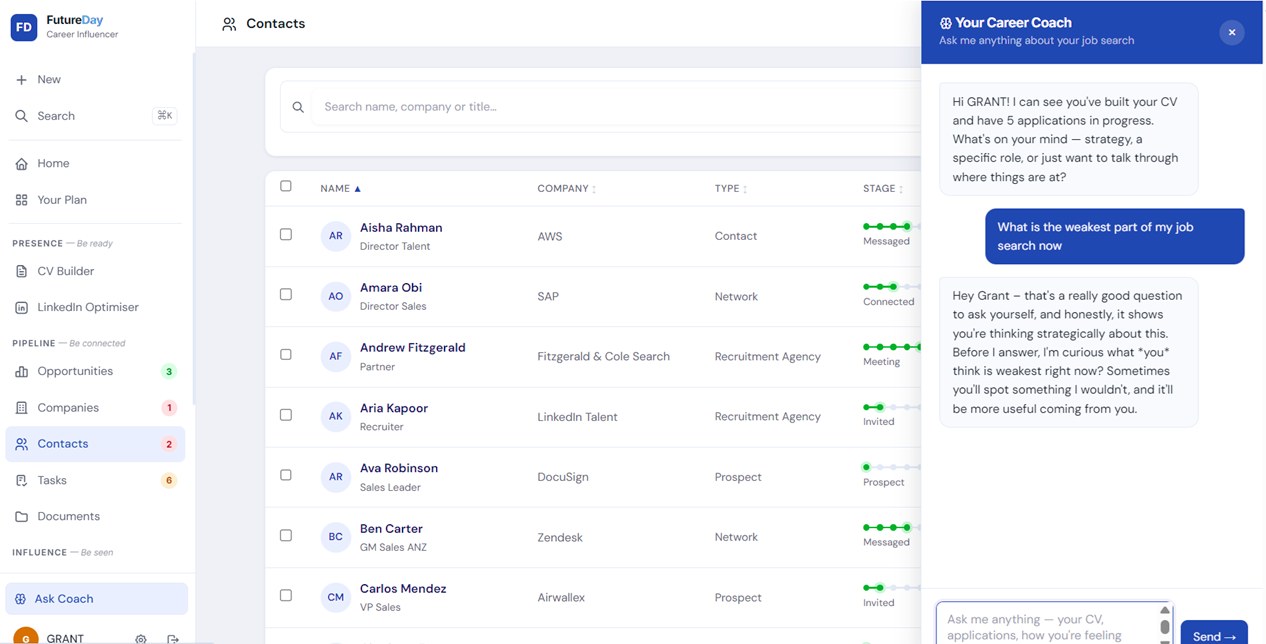This screenshot has width=1266, height=644.
Task: Click the plus icon beside New
Action: 21,80
